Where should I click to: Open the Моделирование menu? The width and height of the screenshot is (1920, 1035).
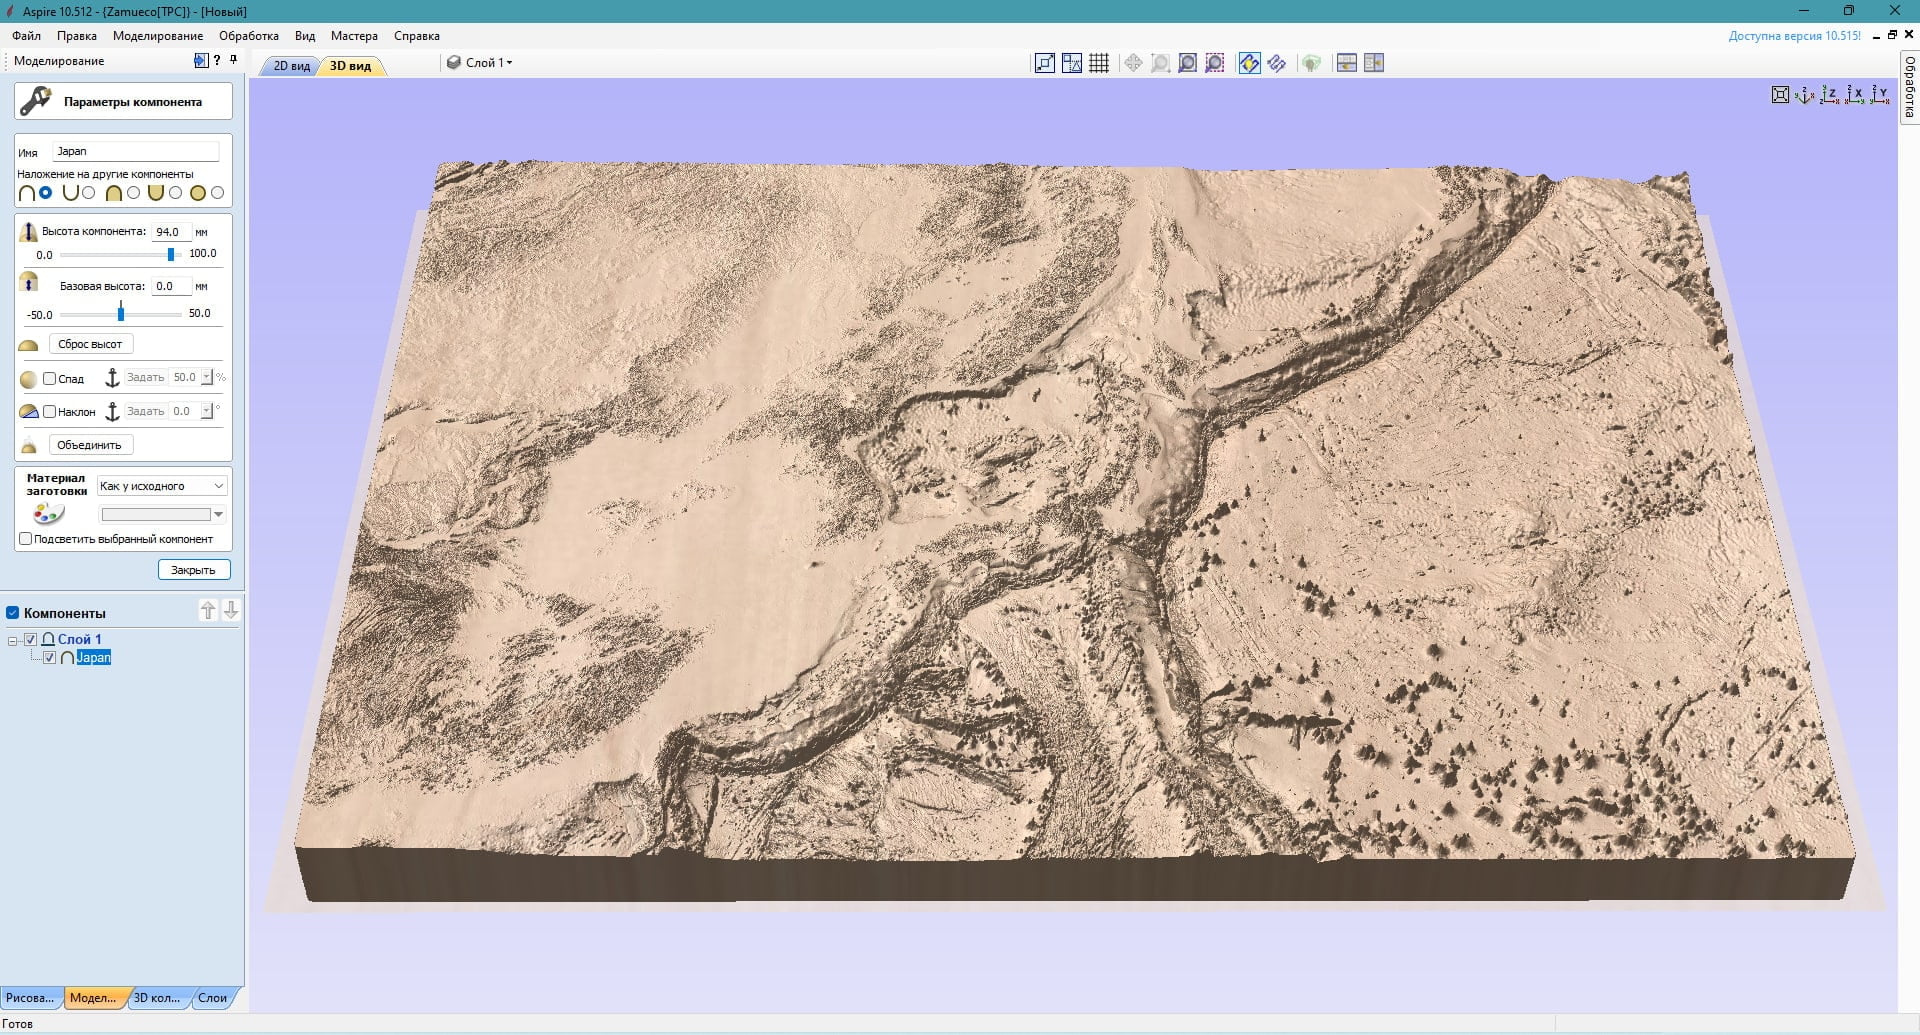click(x=158, y=36)
